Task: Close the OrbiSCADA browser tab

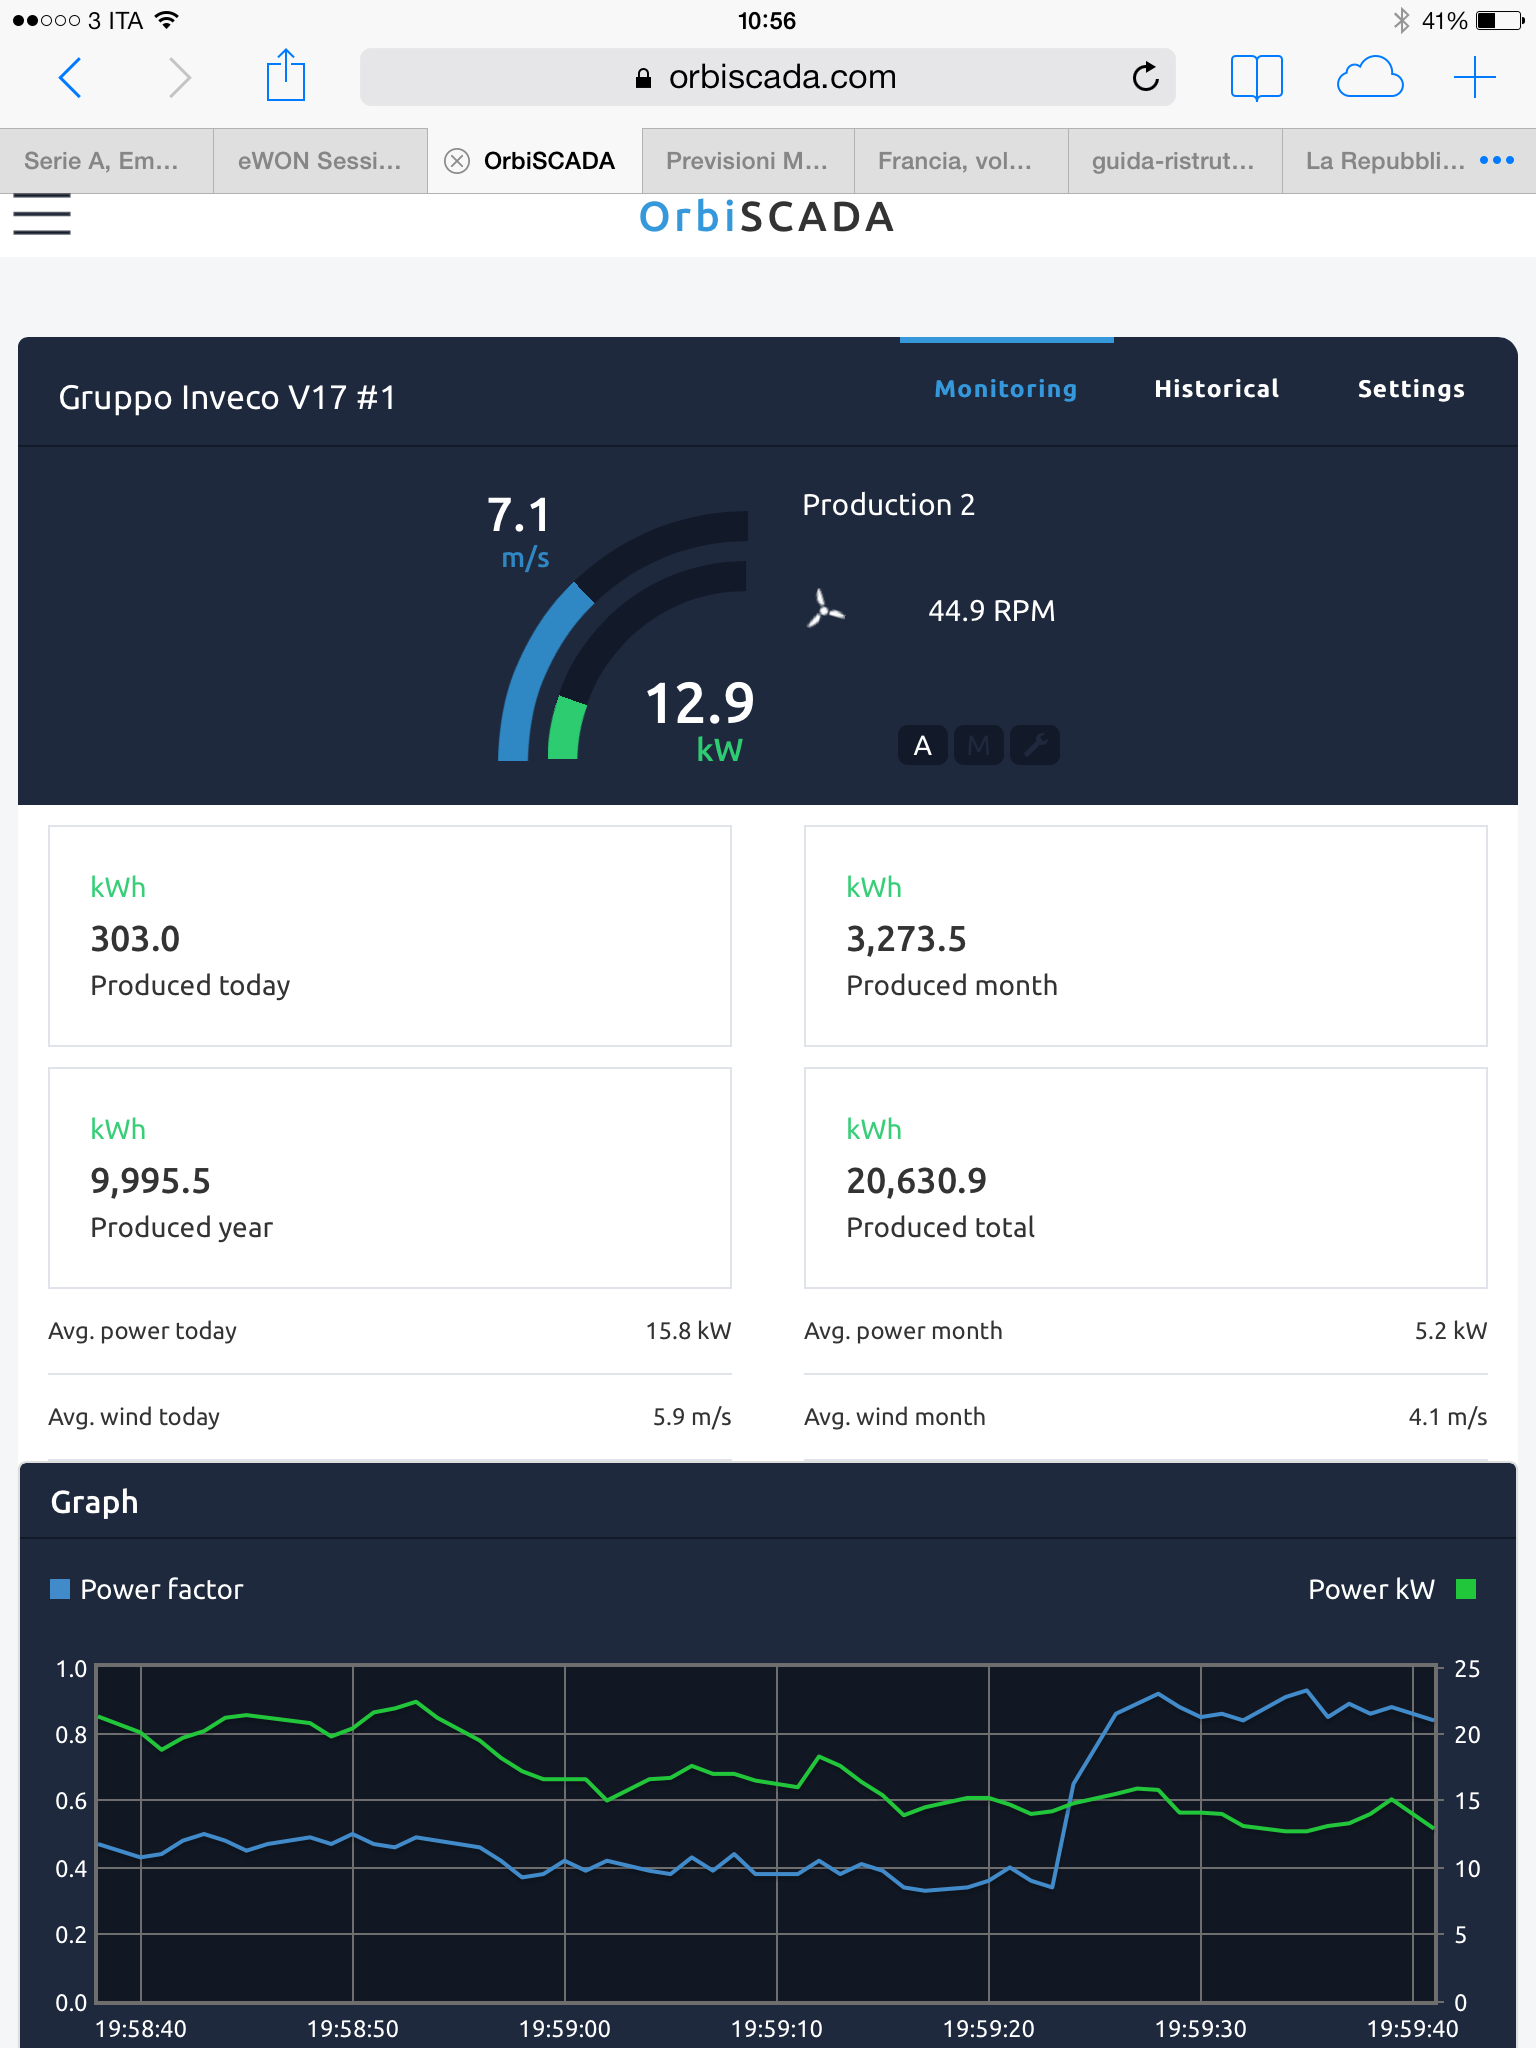Action: click(x=457, y=161)
